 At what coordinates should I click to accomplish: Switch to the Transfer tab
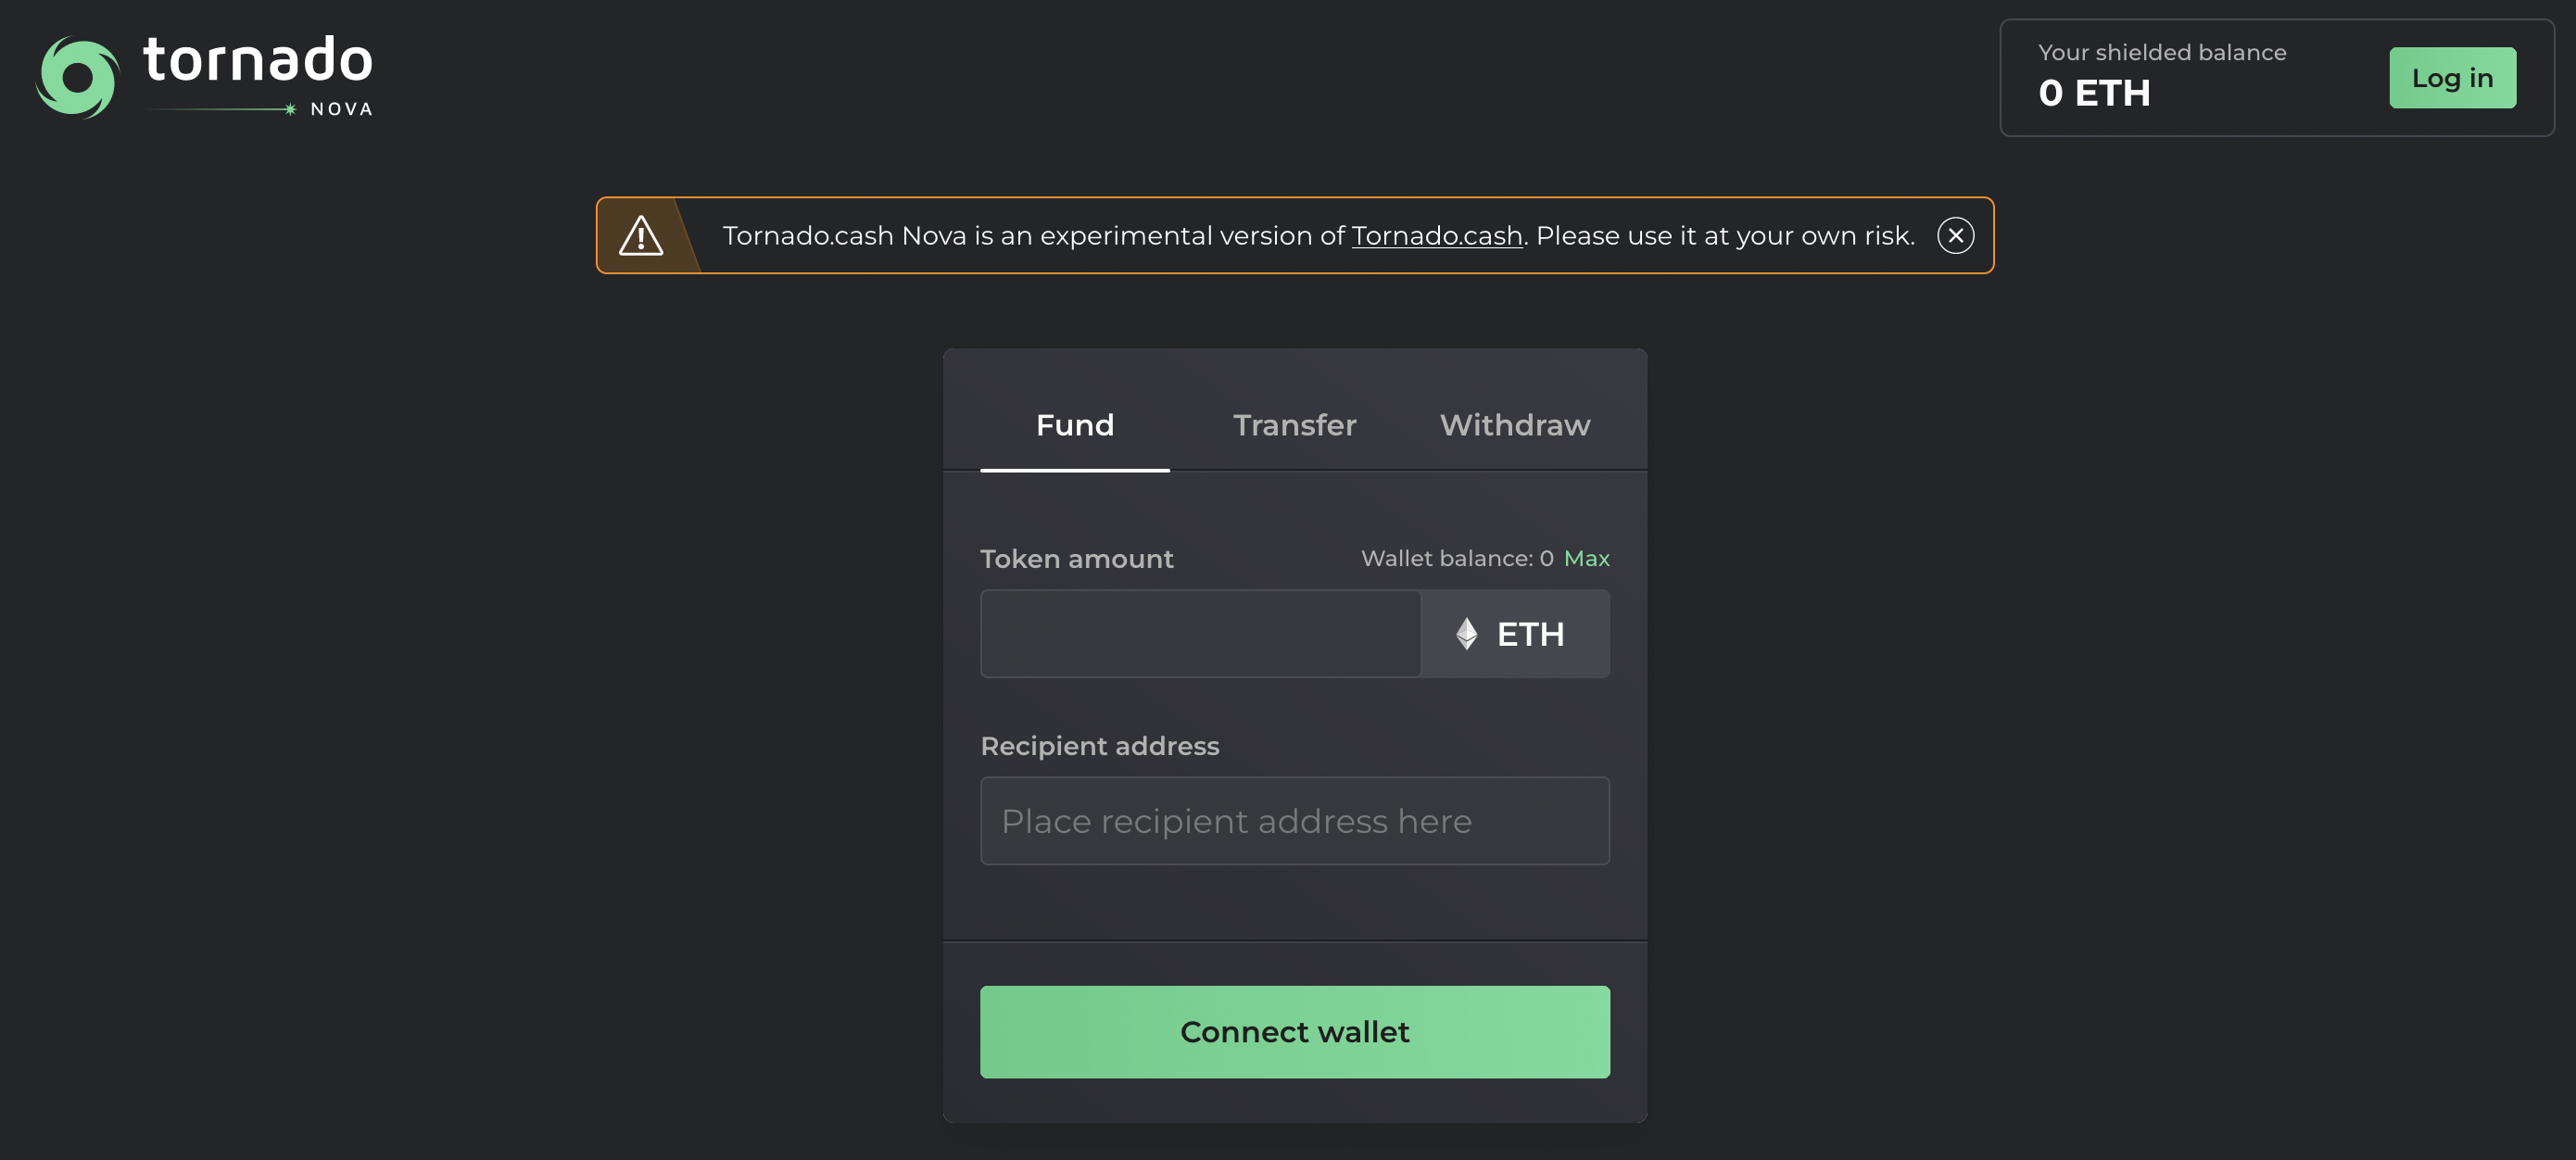[x=1294, y=425]
